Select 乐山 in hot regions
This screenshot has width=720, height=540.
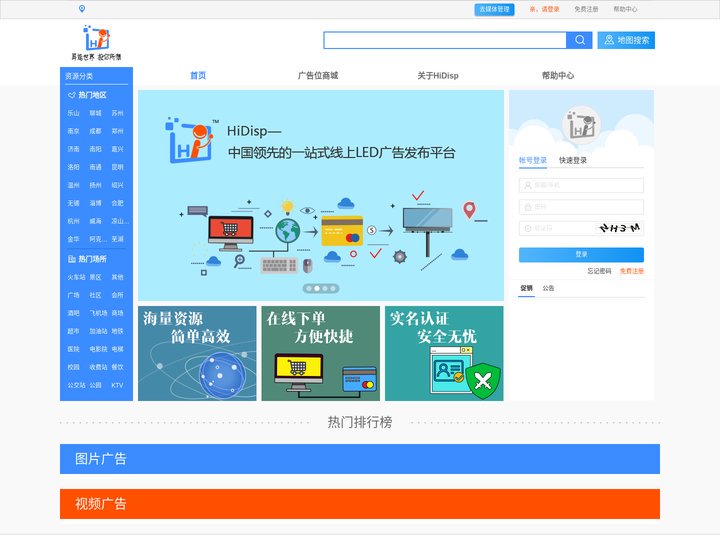point(73,113)
